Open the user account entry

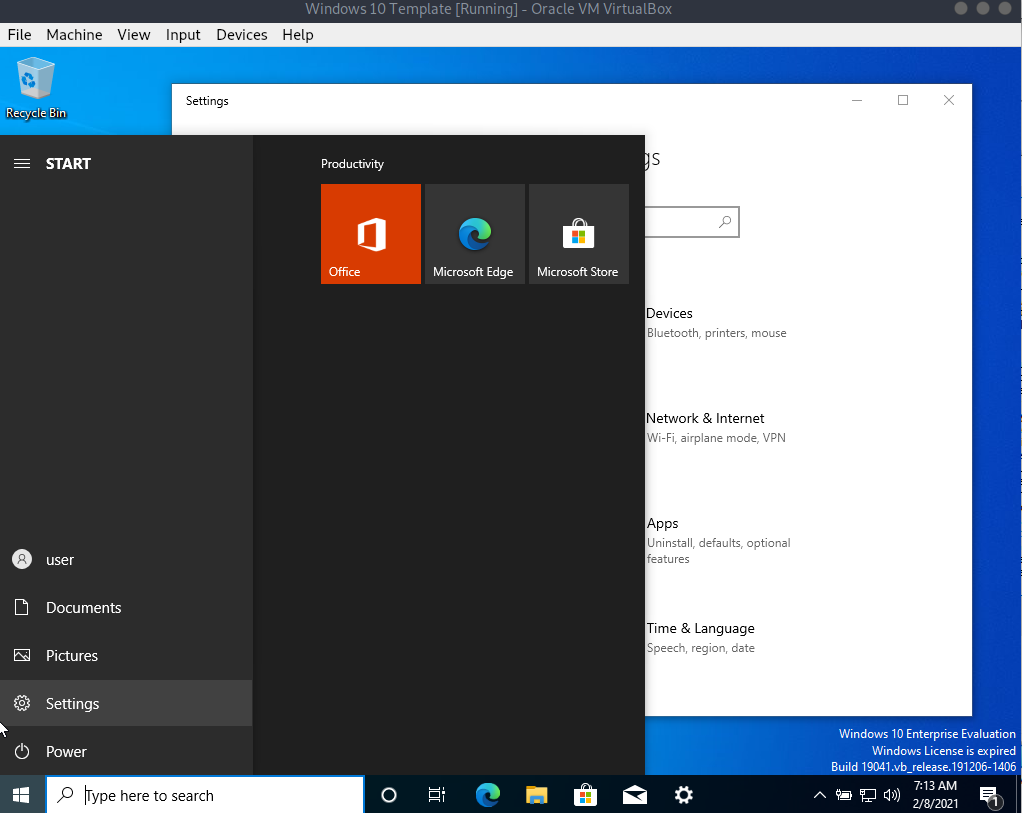[x=126, y=559]
